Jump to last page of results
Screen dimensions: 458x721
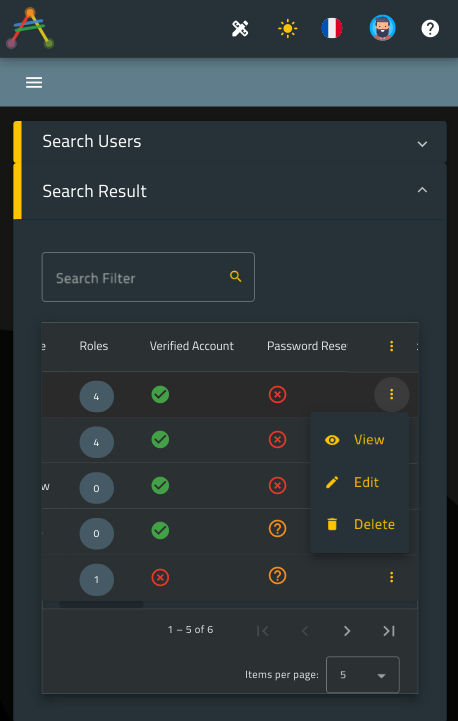[389, 631]
